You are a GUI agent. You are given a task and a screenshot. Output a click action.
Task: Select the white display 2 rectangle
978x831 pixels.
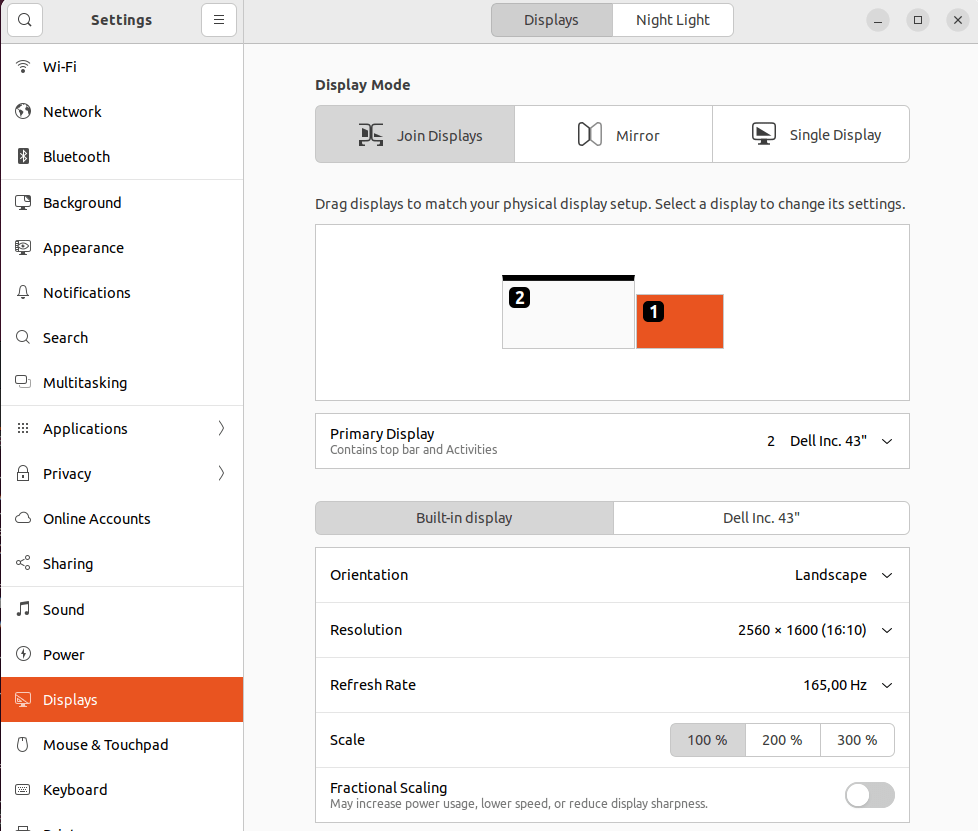568,312
